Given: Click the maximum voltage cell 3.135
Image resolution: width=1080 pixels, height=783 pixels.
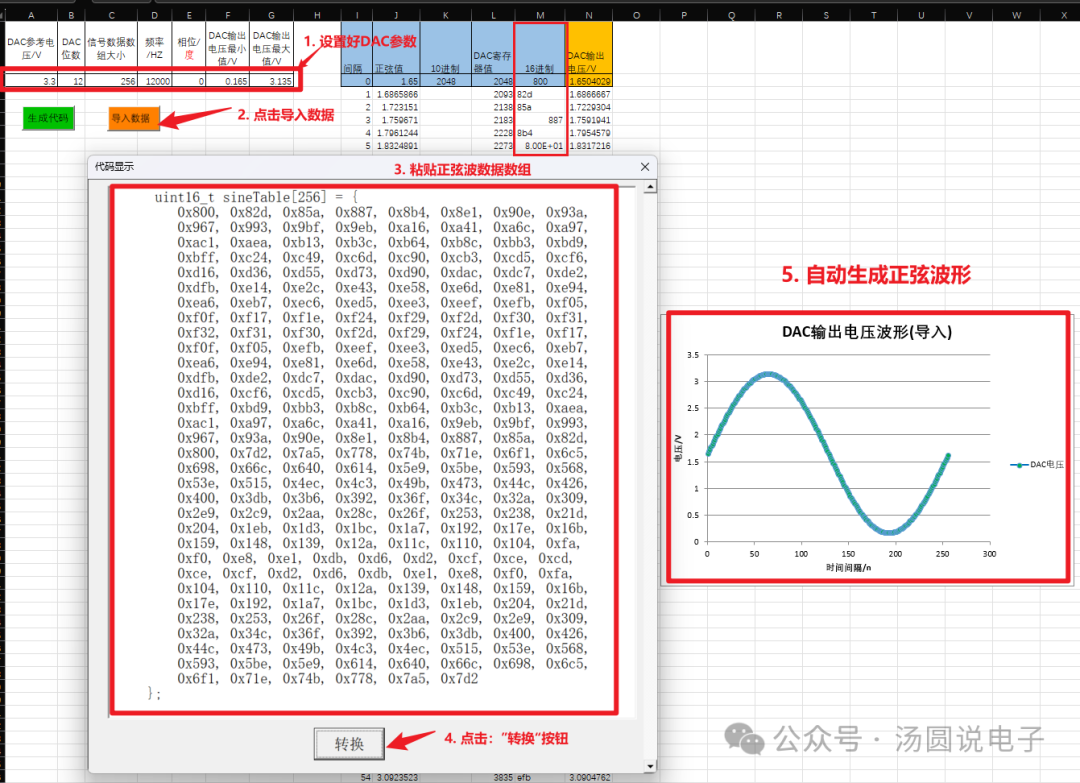Looking at the screenshot, I should pos(271,81).
